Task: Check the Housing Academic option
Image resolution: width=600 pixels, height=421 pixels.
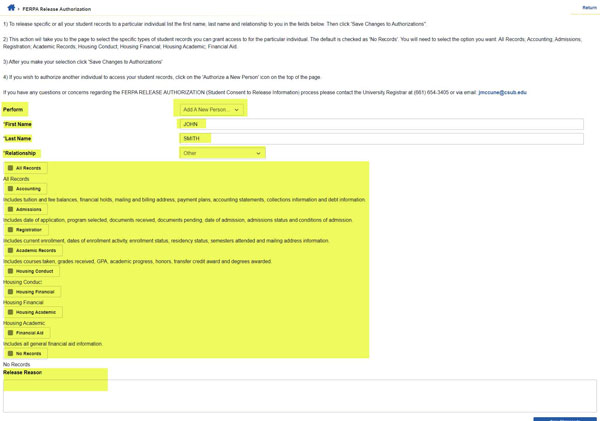Action: tap(11, 312)
